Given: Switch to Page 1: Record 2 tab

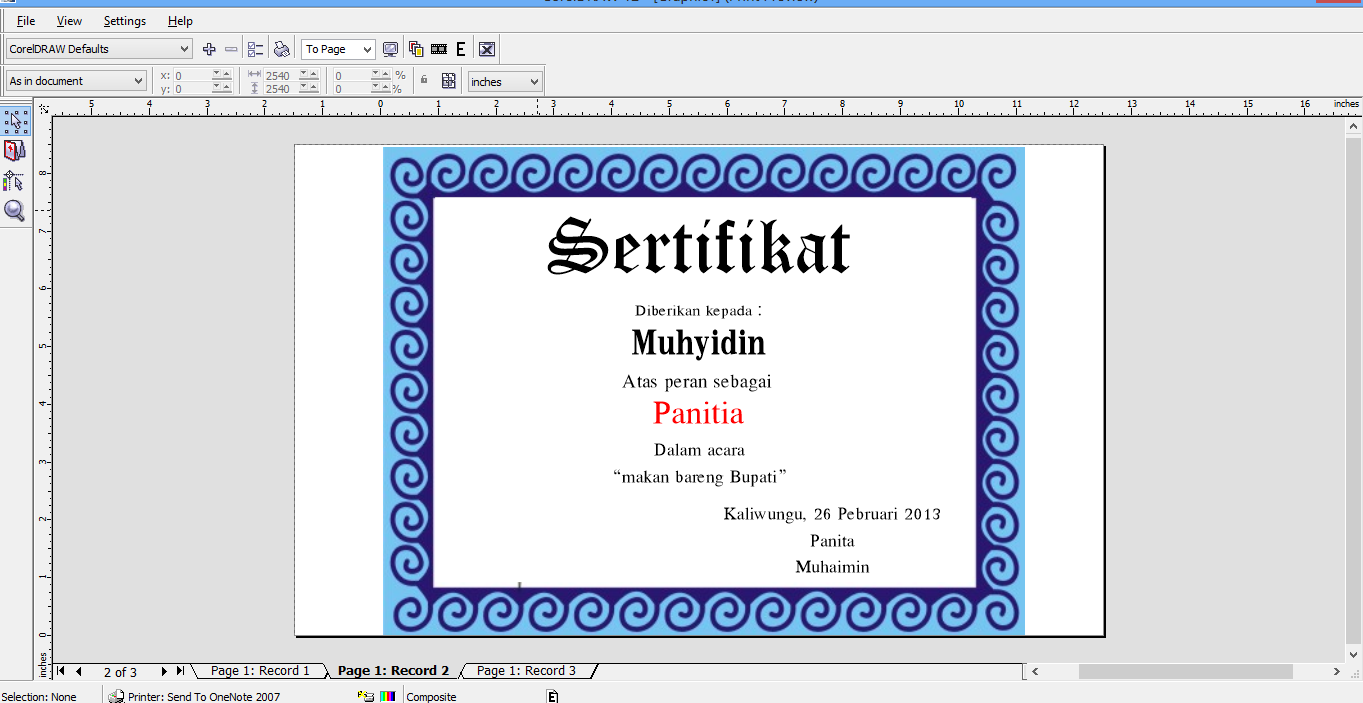Looking at the screenshot, I should tap(394, 671).
